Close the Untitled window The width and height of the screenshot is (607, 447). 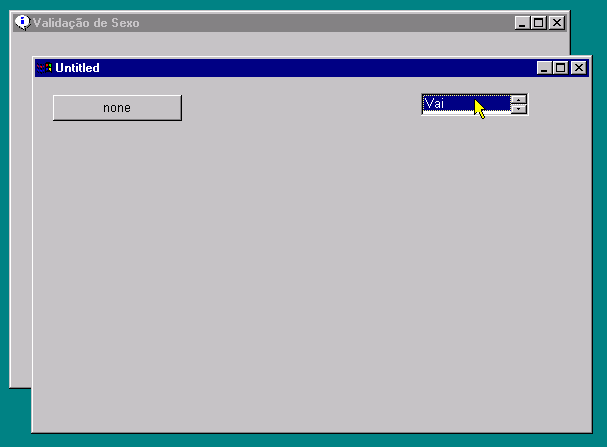point(577,68)
